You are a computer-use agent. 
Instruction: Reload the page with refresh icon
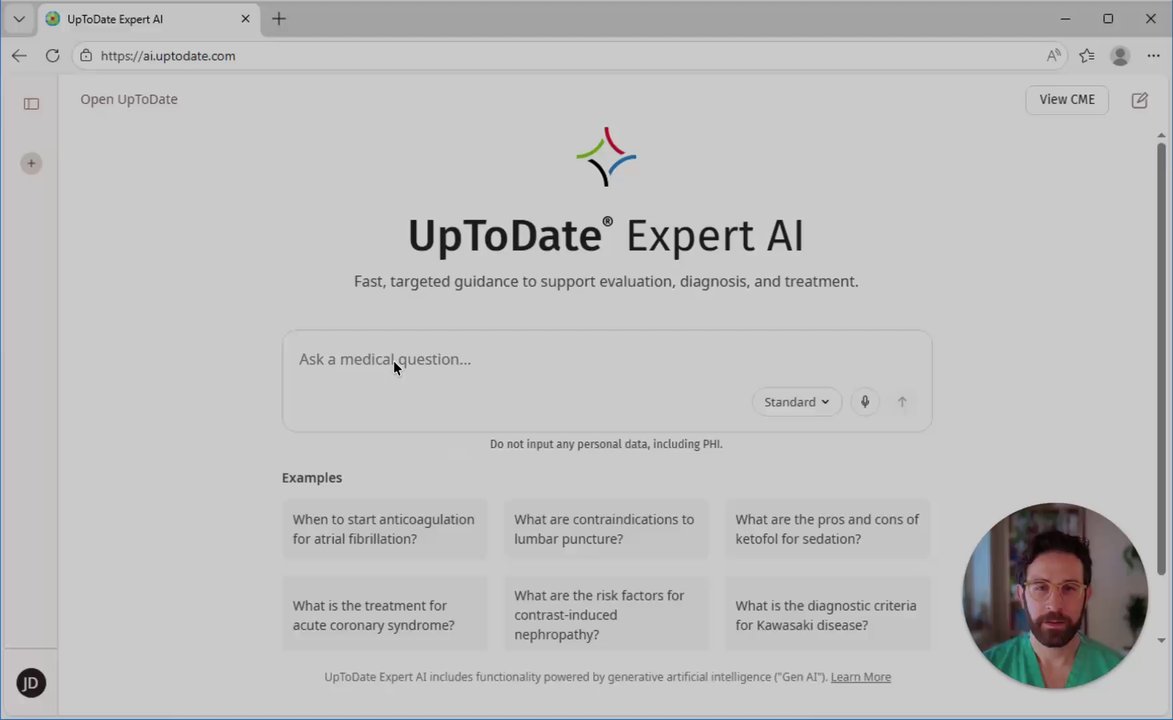pyautogui.click(x=52, y=55)
